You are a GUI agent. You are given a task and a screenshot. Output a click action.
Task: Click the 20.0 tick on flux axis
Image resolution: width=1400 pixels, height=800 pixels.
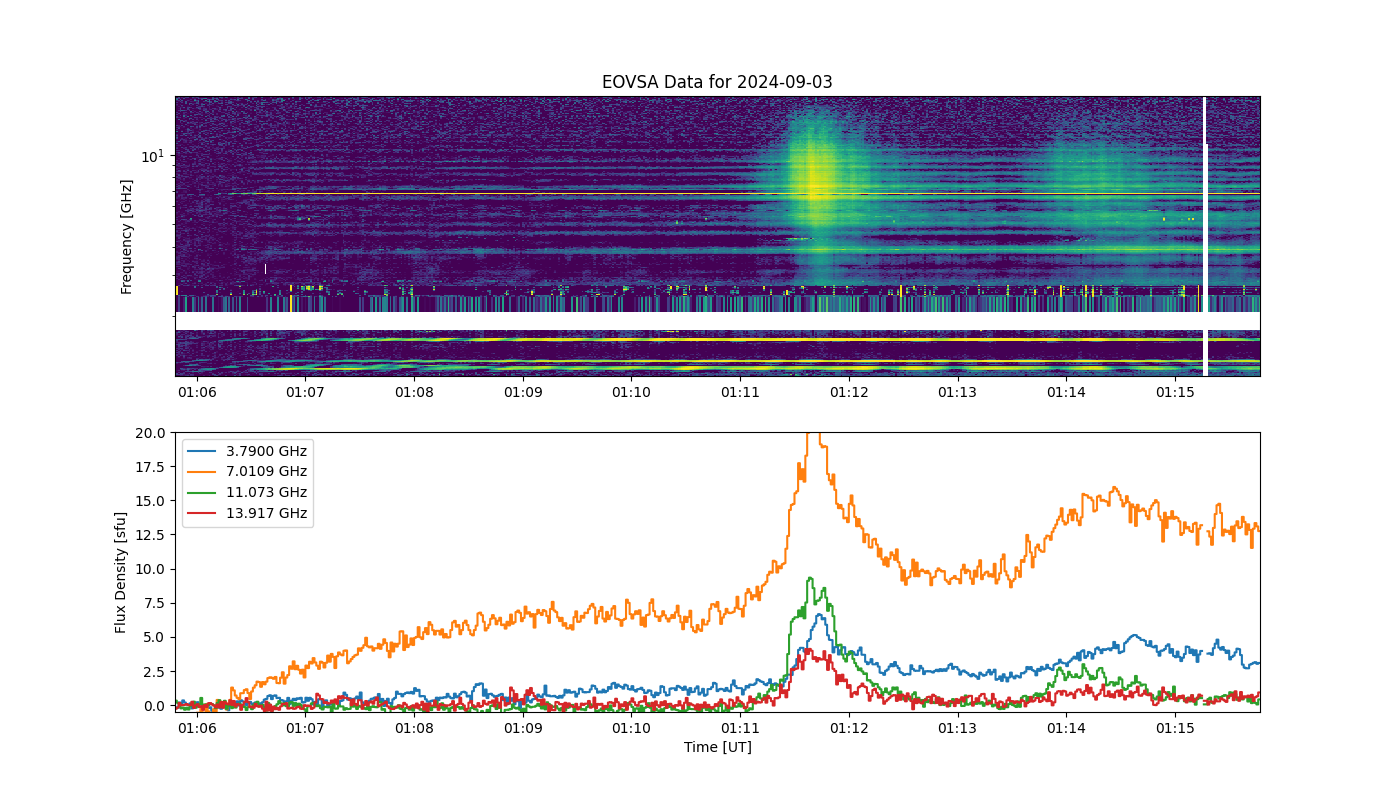pos(153,432)
